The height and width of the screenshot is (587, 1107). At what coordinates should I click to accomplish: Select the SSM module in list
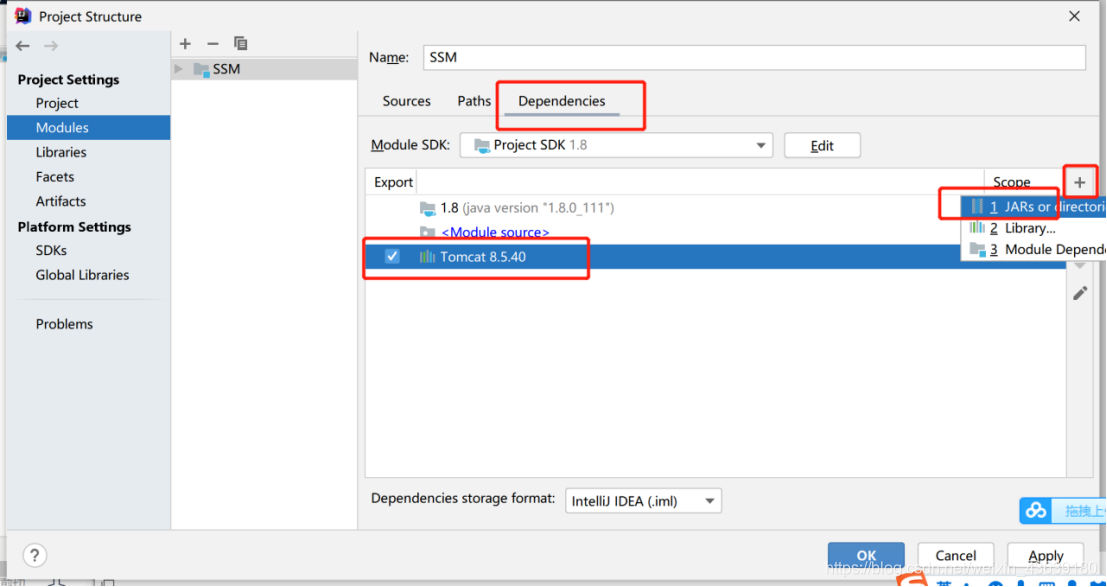[x=264, y=69]
